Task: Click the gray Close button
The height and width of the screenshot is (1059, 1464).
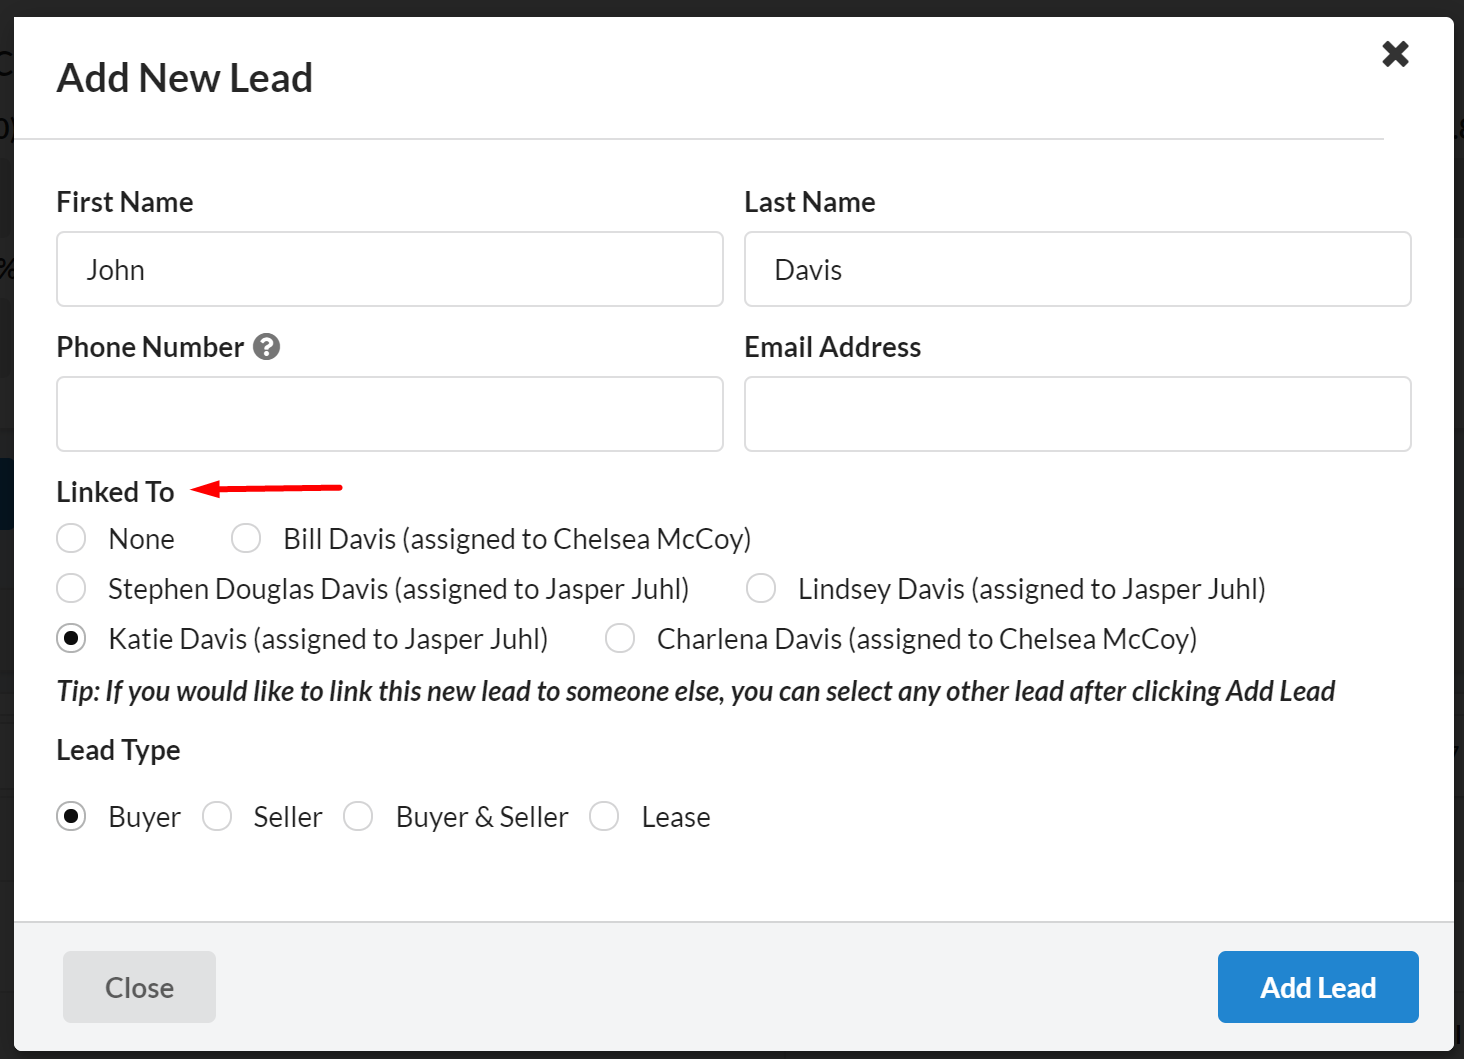Action: (x=139, y=987)
